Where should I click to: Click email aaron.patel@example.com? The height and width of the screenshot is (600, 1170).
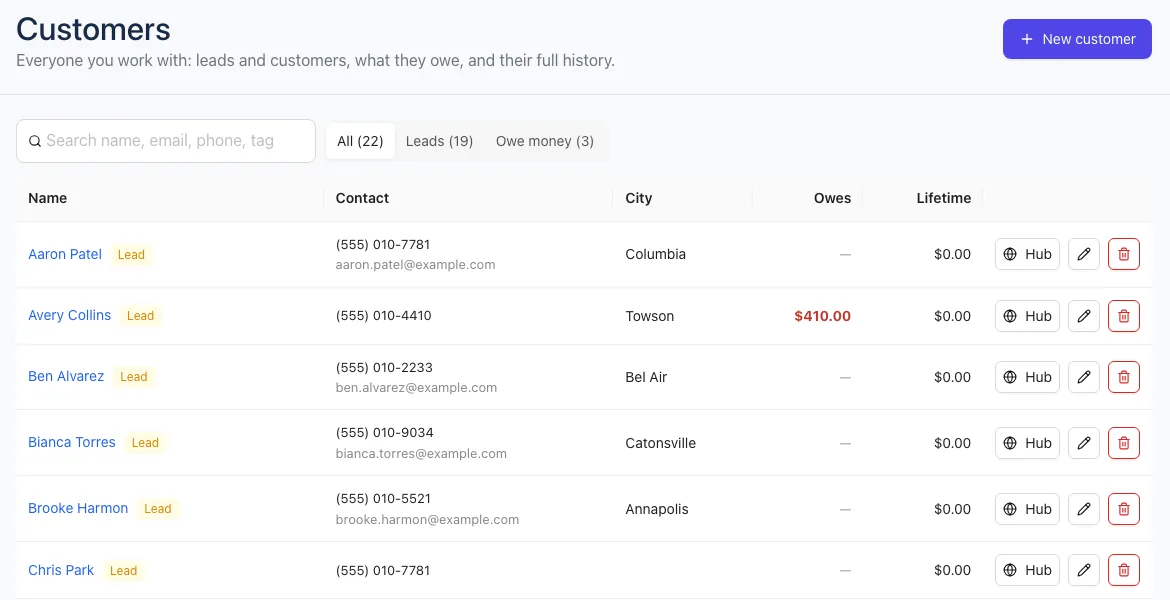(416, 265)
